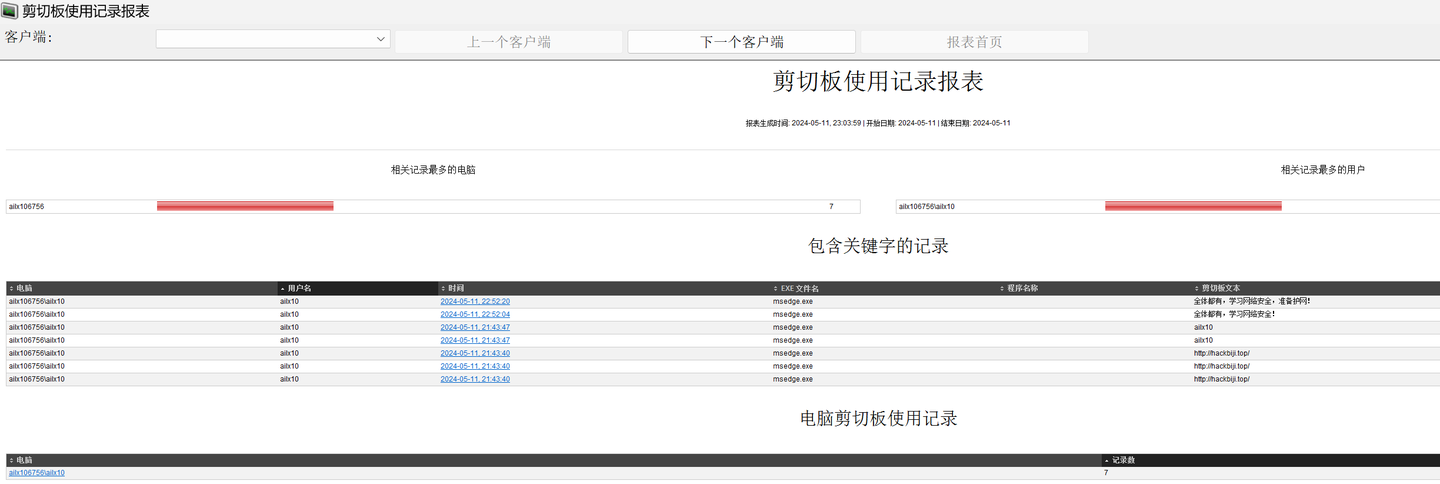Sort keyword records by EXE 文件名 column
The width and height of the screenshot is (1440, 484).
coord(884,288)
